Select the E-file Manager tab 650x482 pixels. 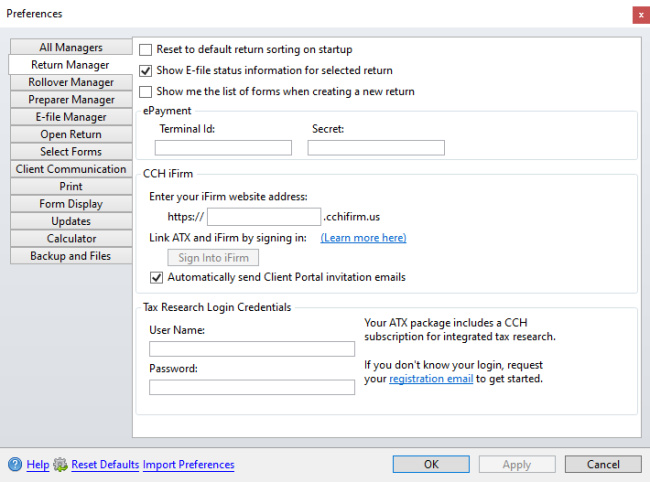[71, 117]
